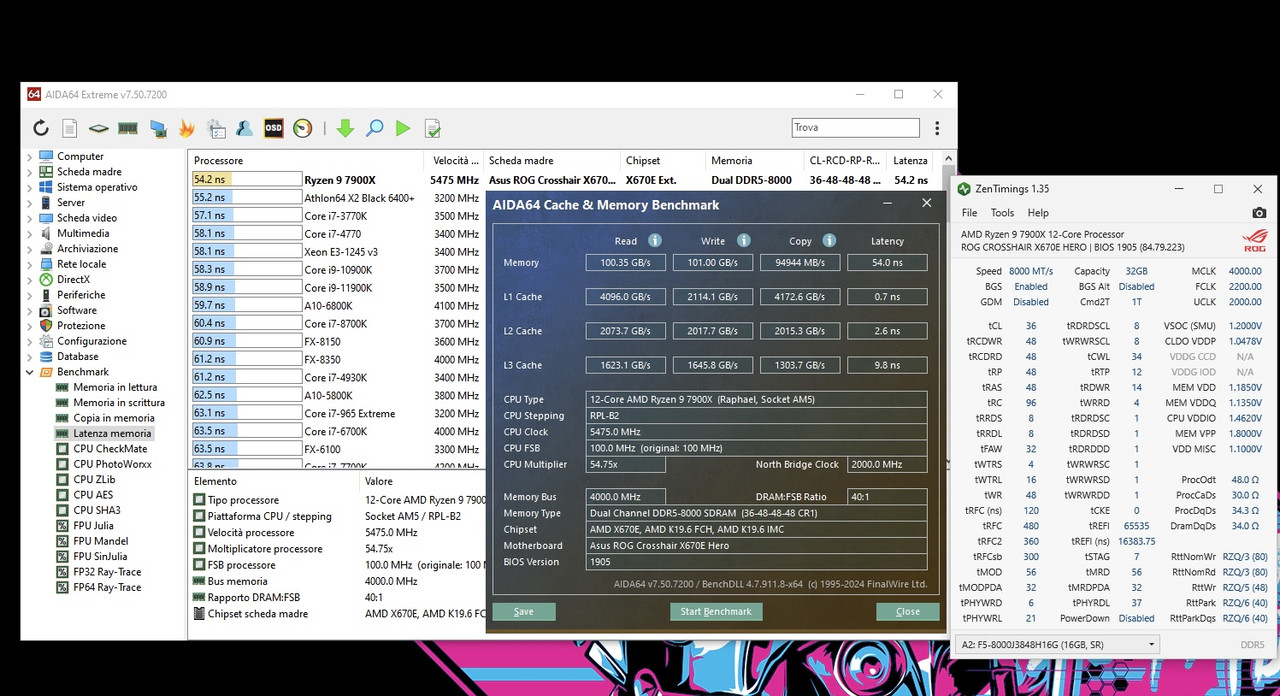Select the Xeon E3-1245 v3 result row
Image resolution: width=1280 pixels, height=696 pixels.
click(337, 251)
